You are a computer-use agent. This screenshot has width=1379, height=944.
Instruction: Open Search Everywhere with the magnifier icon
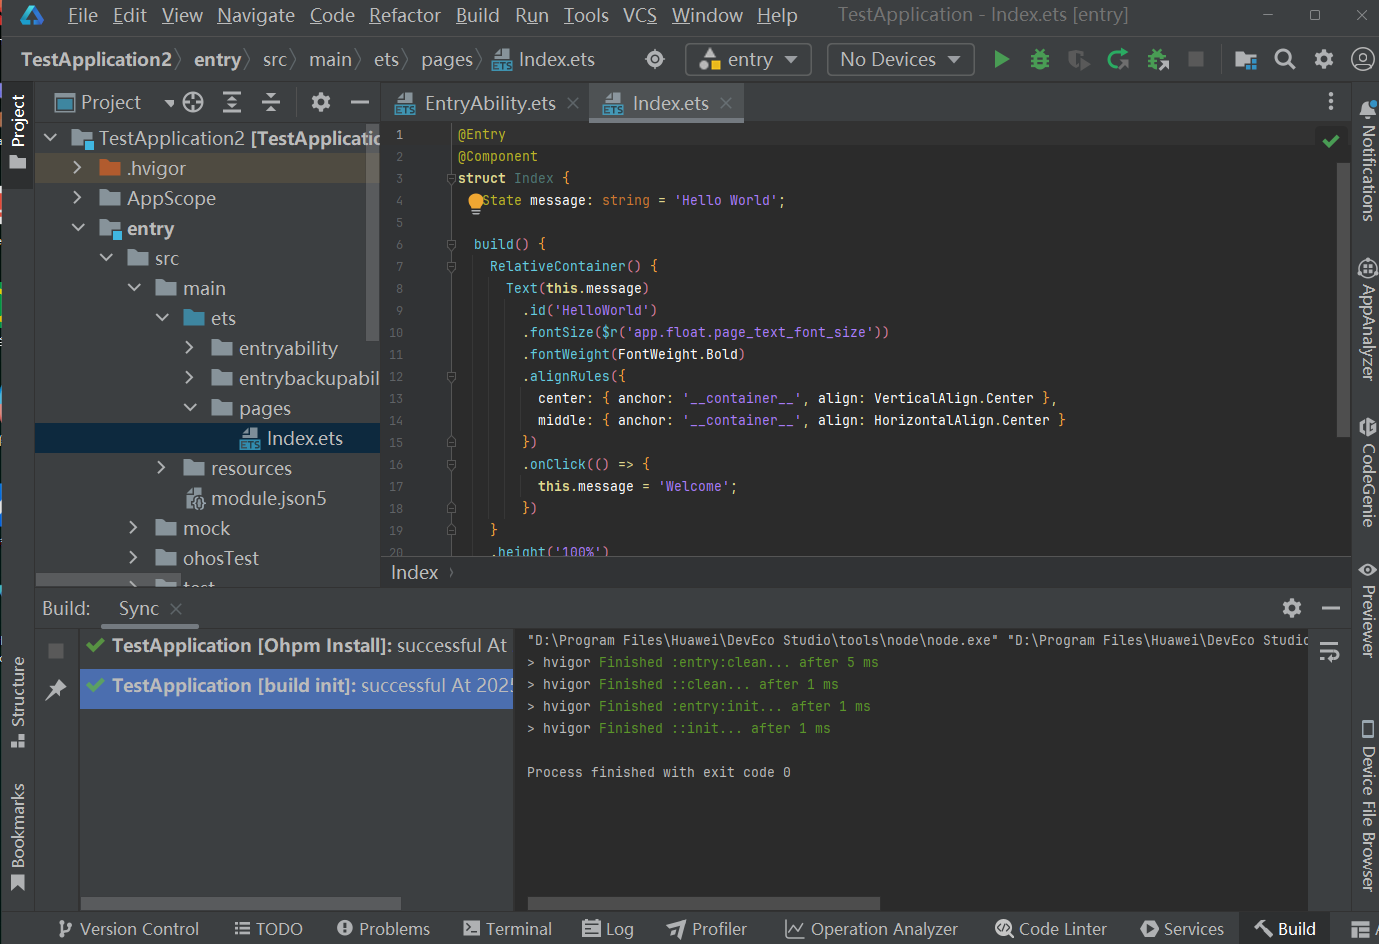pos(1285,59)
